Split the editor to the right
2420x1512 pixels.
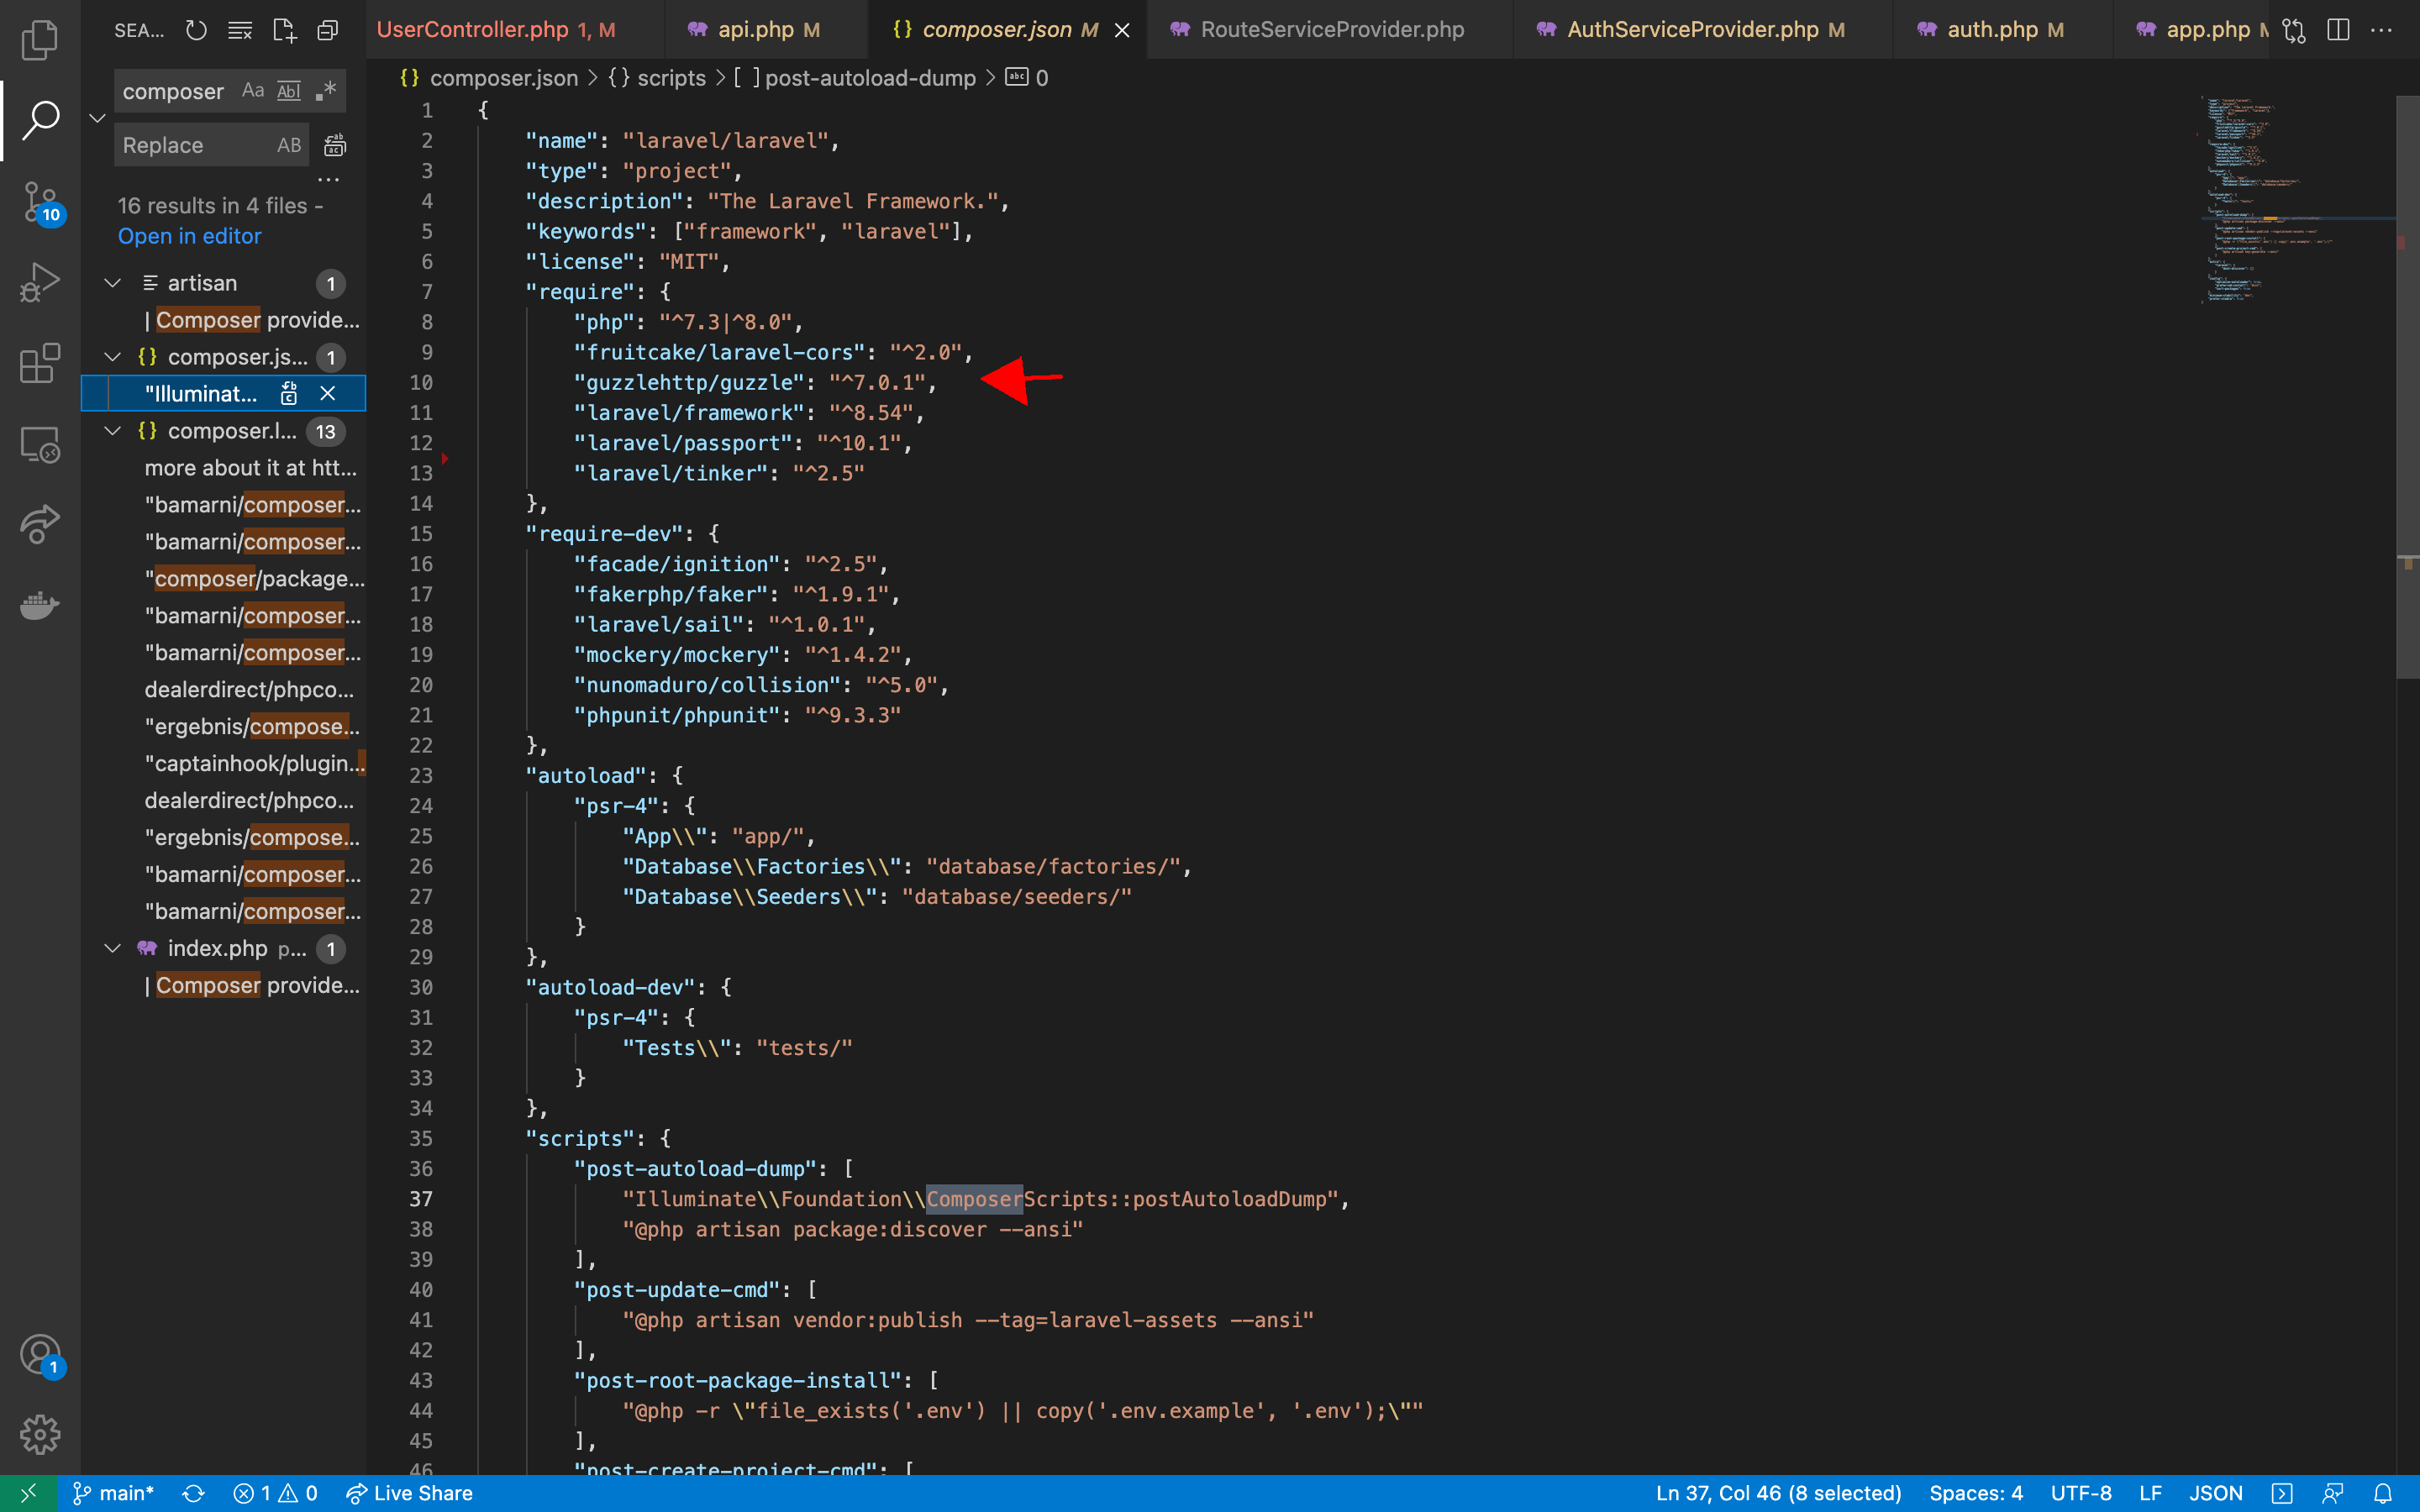2338,30
